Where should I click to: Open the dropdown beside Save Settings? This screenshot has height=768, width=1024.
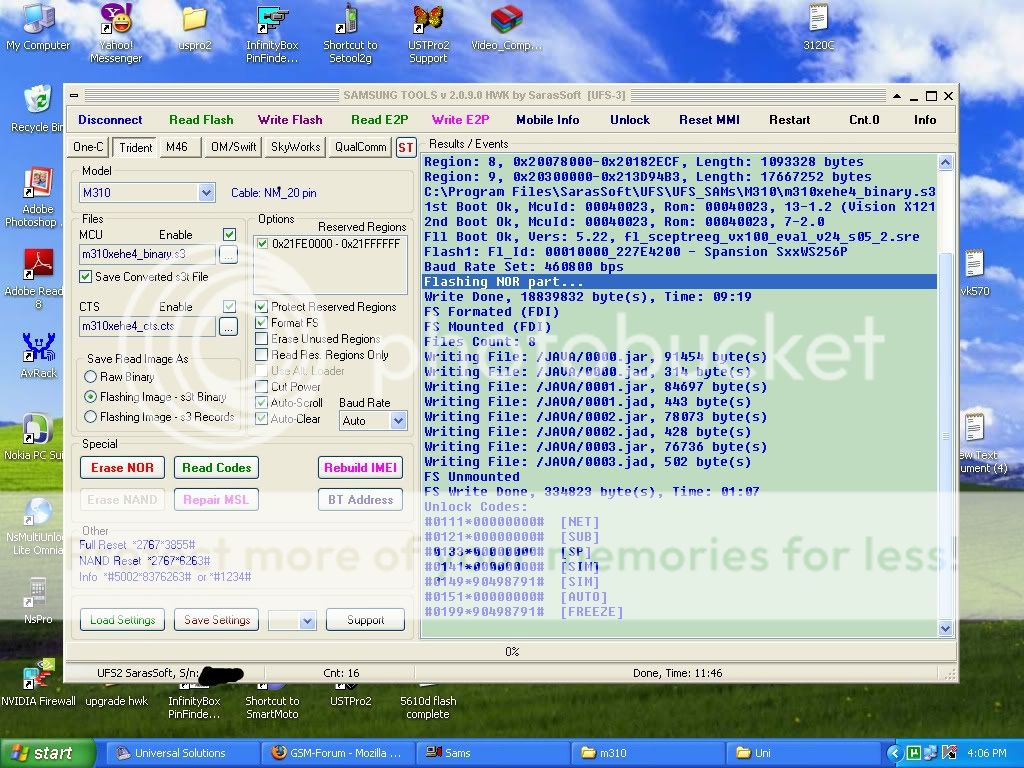coord(308,620)
